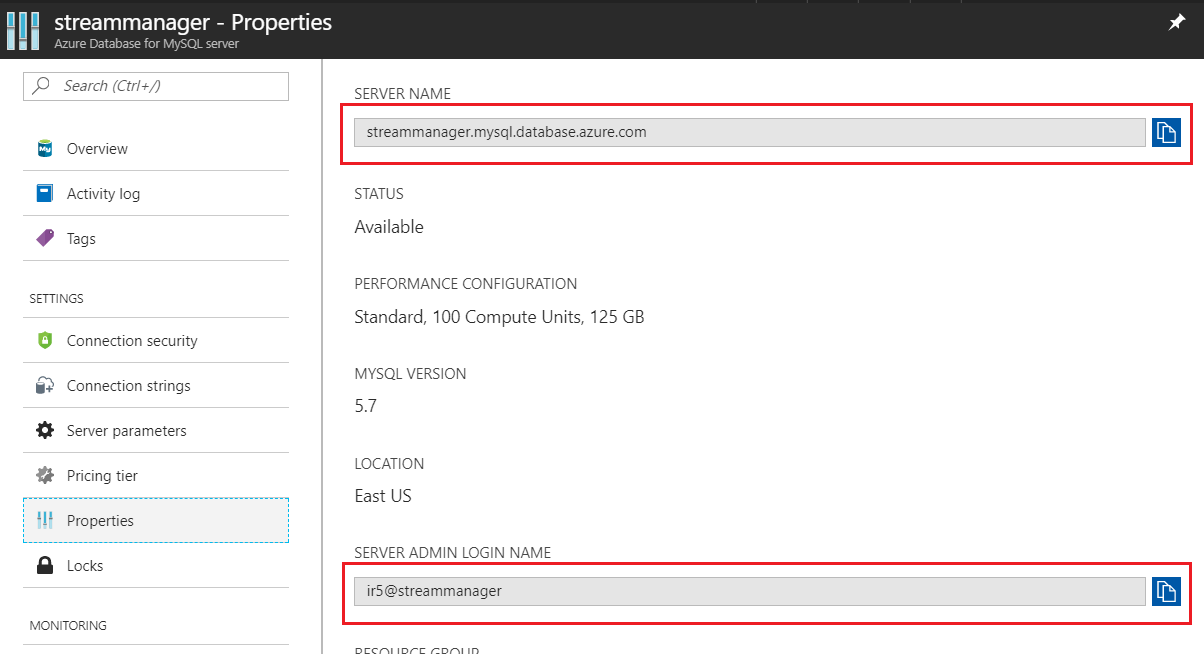1204x654 pixels.
Task: Click the search magnifier icon
Action: tap(42, 86)
